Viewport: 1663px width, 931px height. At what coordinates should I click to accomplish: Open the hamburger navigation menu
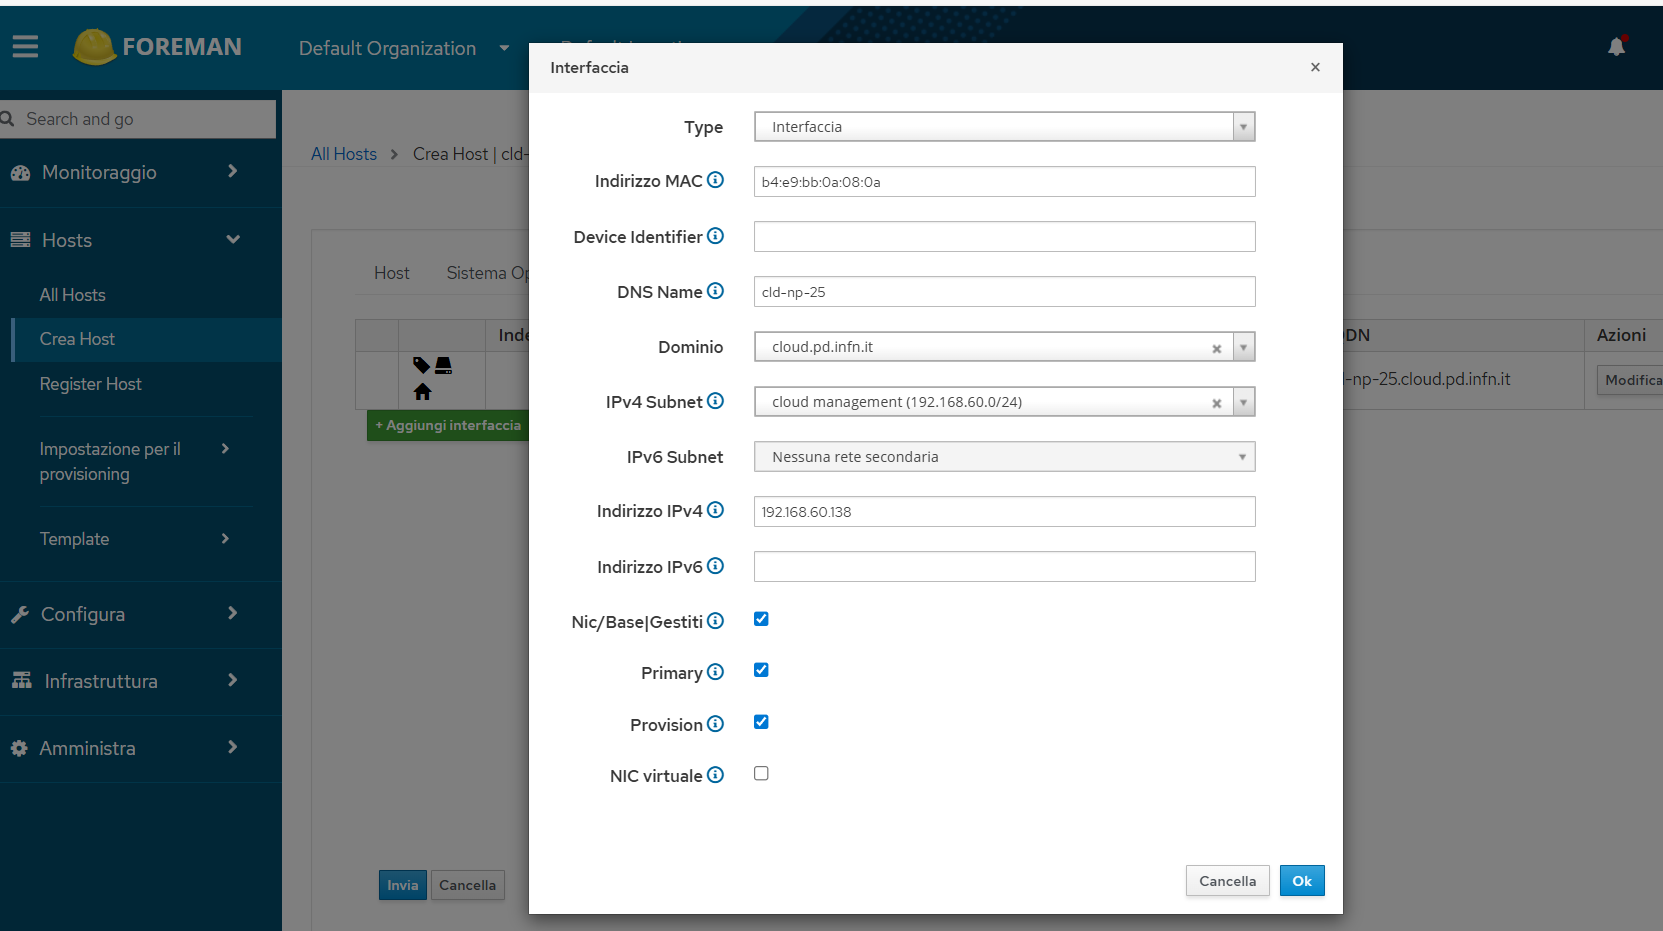pyautogui.click(x=25, y=46)
